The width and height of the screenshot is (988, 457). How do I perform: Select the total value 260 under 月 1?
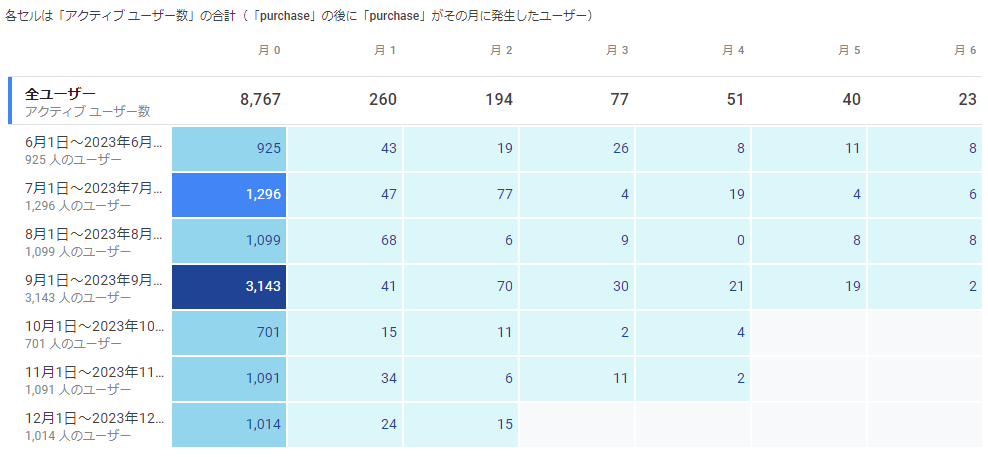pyautogui.click(x=382, y=100)
